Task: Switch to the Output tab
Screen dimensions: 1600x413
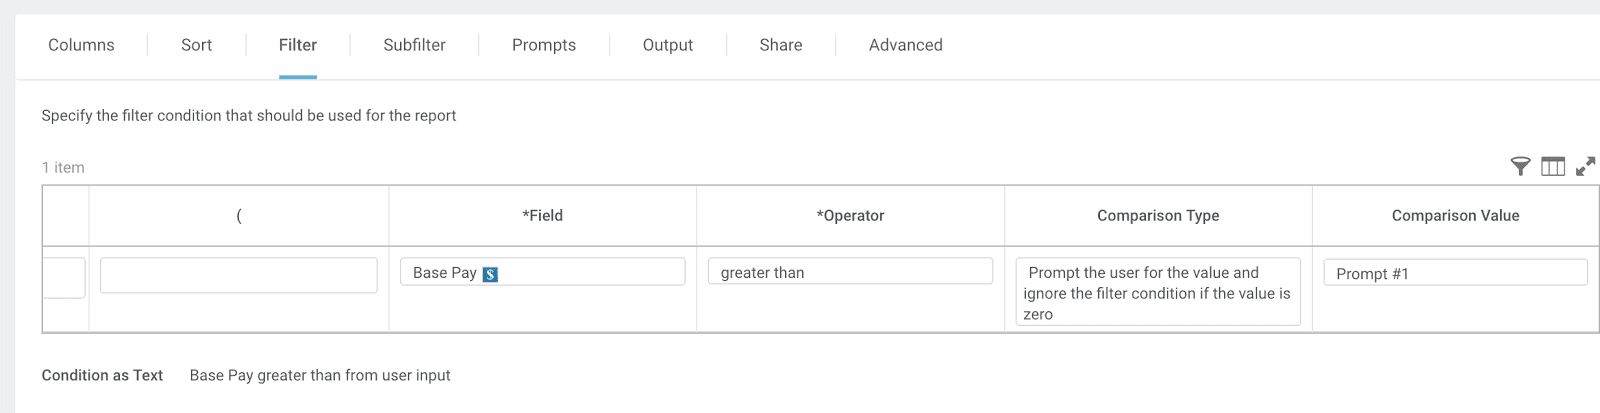Action: point(668,45)
